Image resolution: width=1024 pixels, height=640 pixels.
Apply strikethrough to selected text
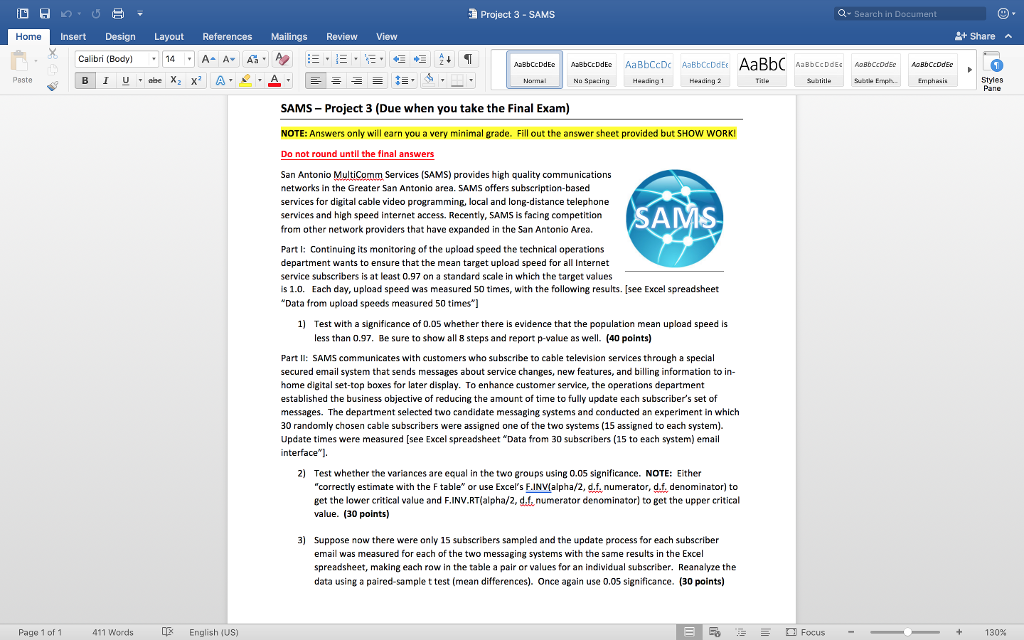tap(157, 80)
